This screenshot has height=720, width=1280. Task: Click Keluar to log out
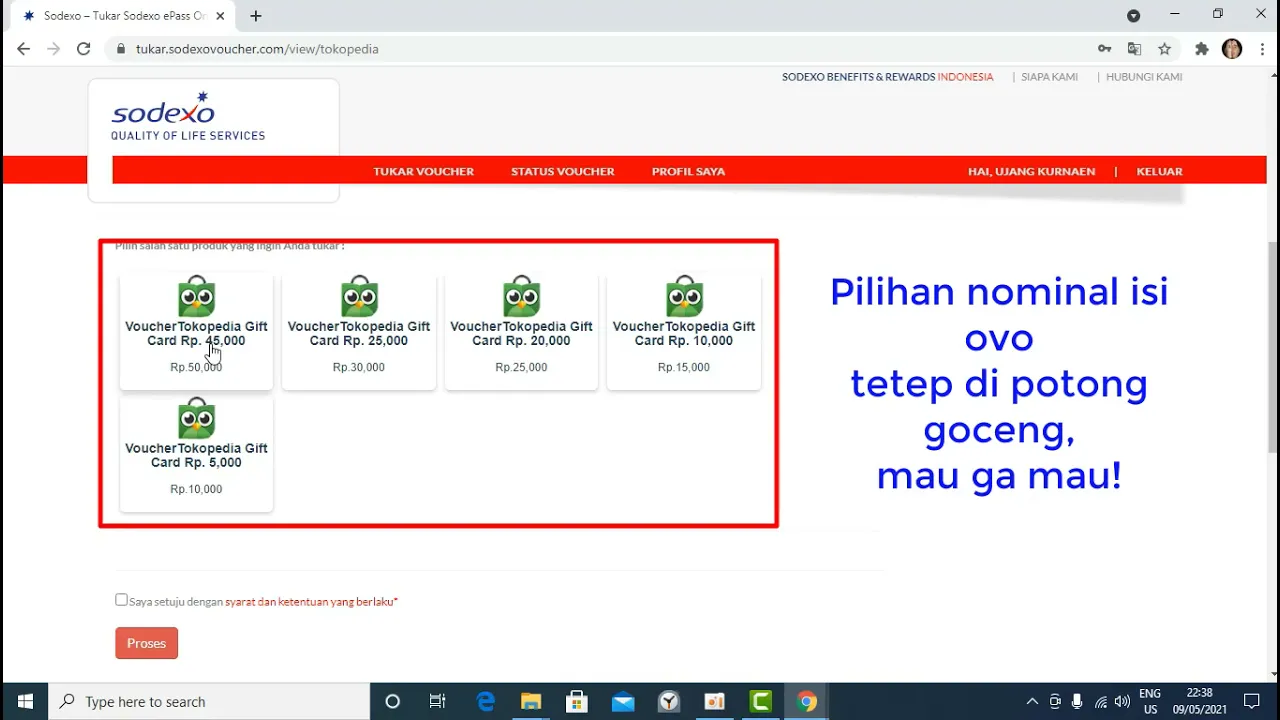point(1159,171)
